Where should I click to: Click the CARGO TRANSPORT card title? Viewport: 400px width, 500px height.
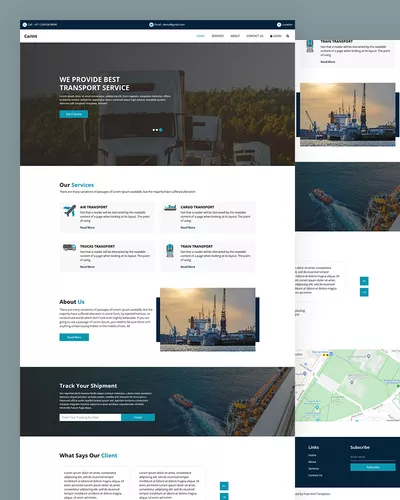coord(197,207)
